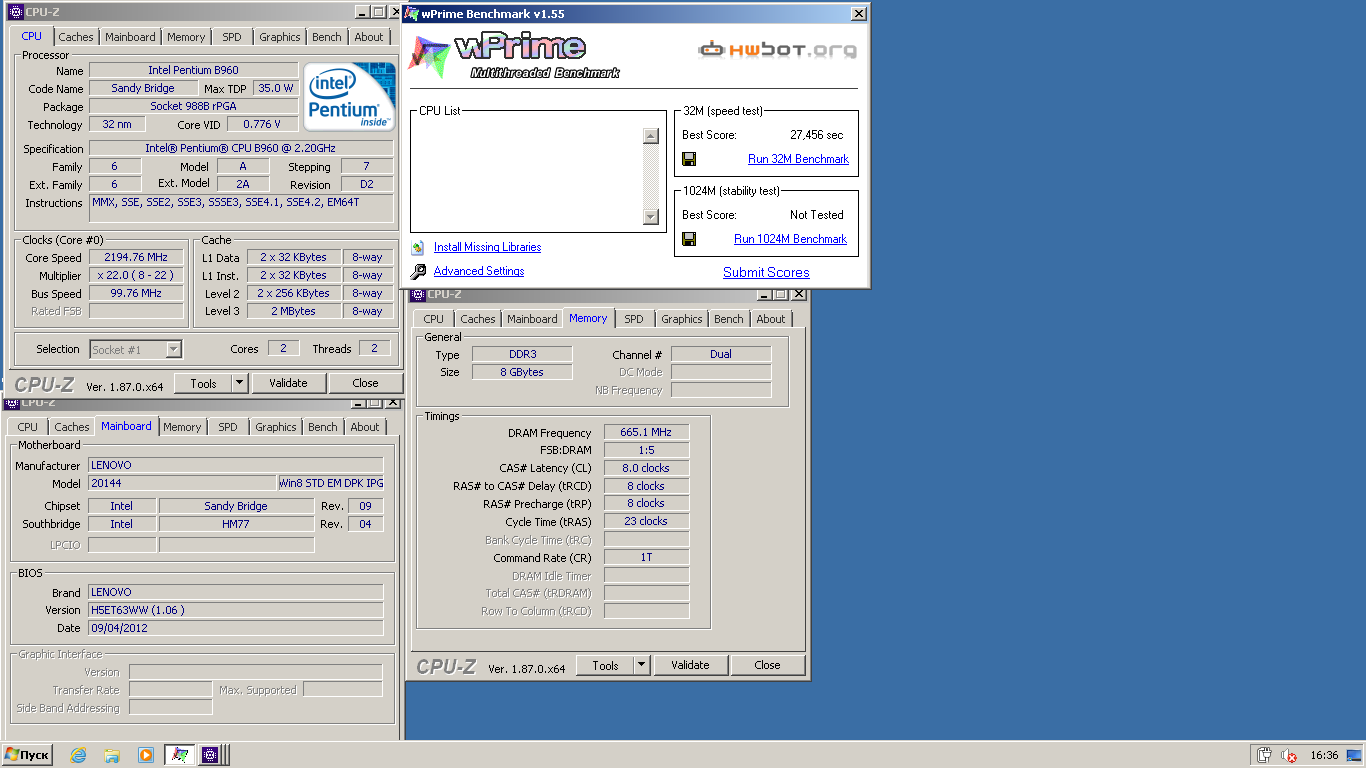Click the show desktop icon beside the clock

click(x=1355, y=755)
